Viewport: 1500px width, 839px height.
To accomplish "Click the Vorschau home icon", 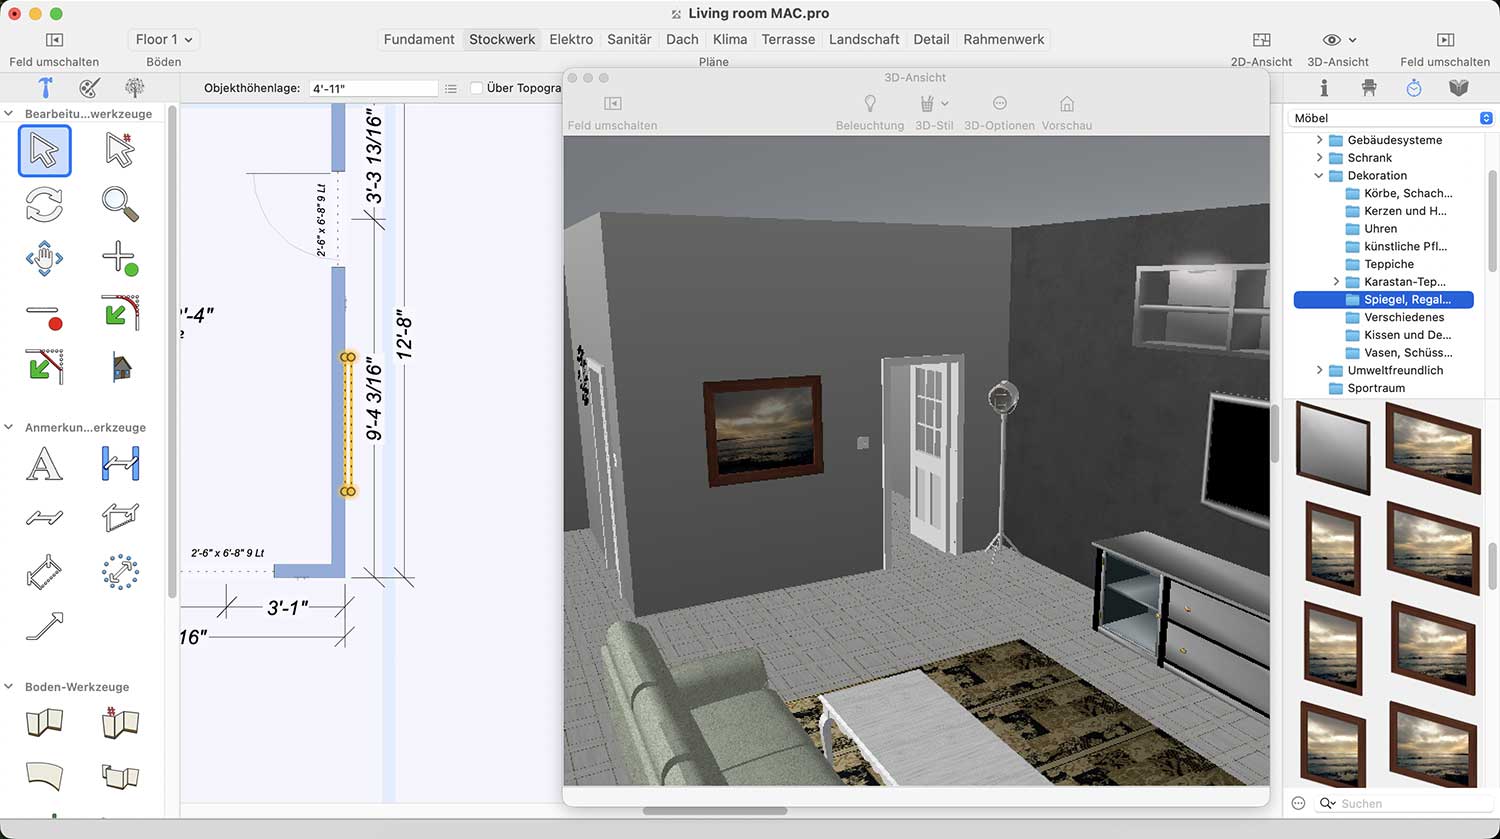I will [1066, 104].
